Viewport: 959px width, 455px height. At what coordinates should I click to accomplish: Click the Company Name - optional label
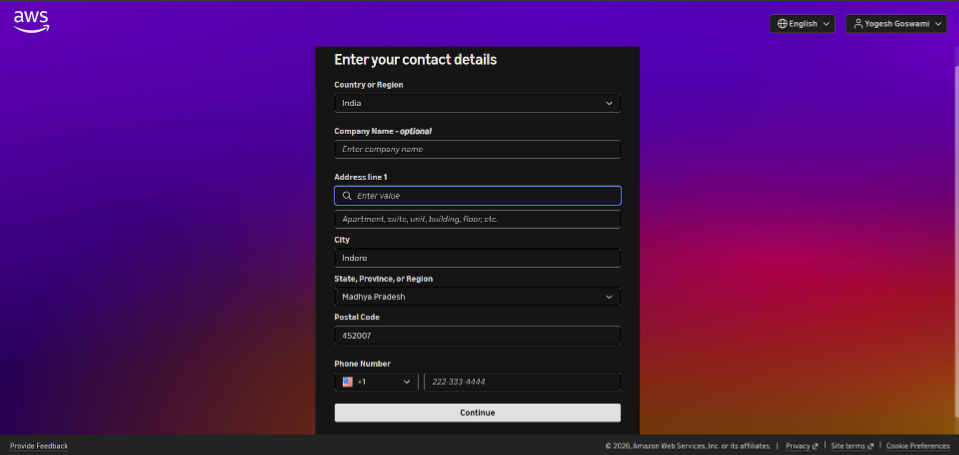383,131
